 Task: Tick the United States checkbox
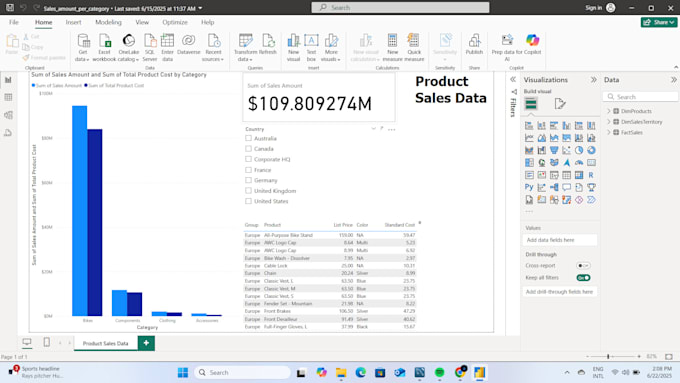tap(248, 201)
